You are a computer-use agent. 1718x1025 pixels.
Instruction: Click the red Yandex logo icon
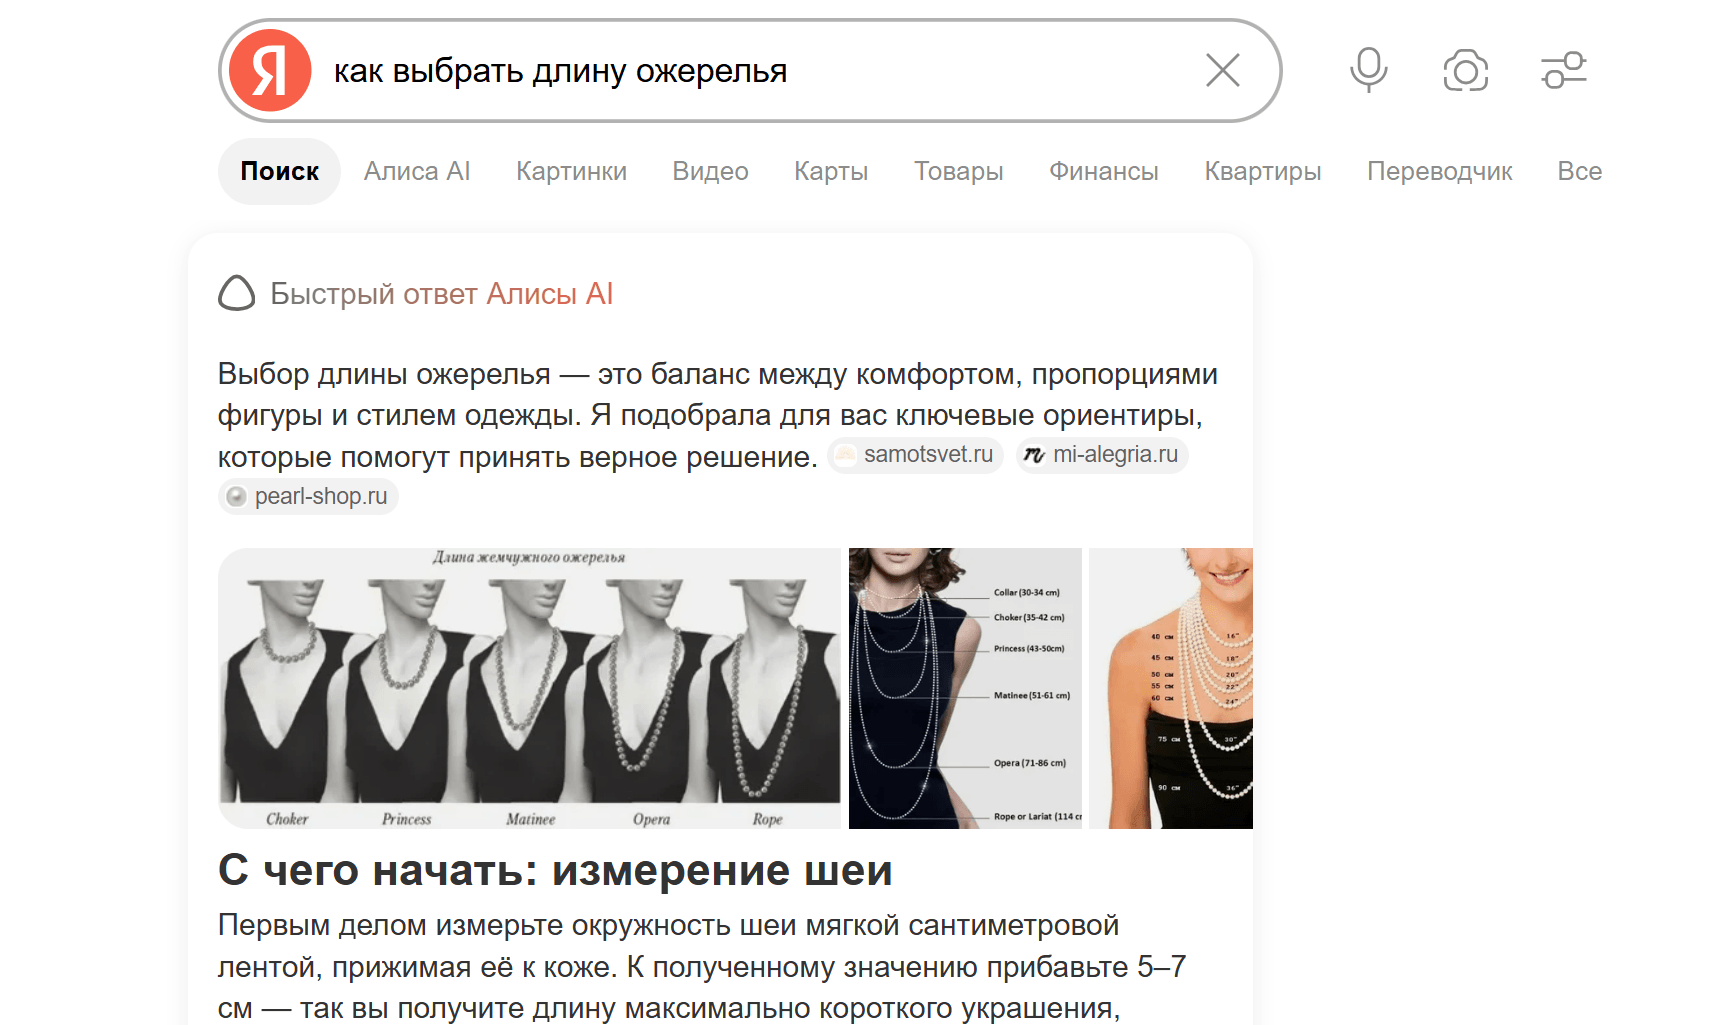pyautogui.click(x=270, y=70)
